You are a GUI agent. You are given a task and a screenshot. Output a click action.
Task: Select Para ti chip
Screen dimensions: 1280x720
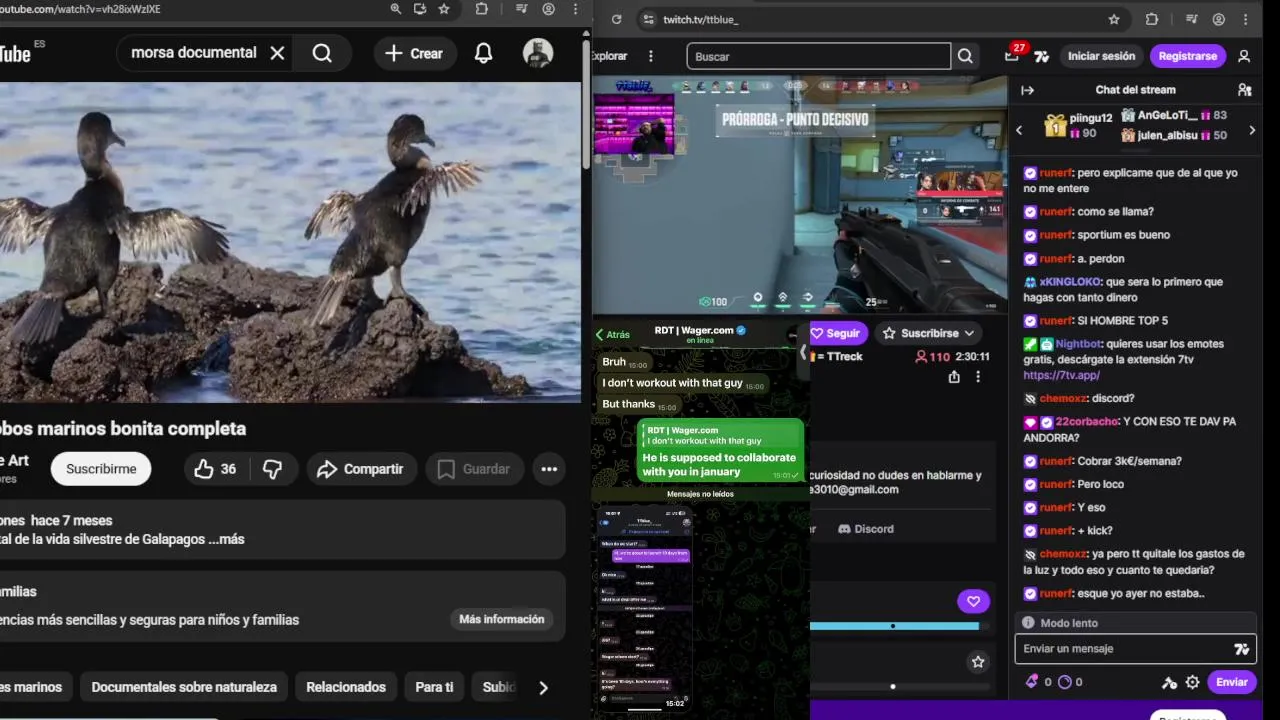click(434, 687)
